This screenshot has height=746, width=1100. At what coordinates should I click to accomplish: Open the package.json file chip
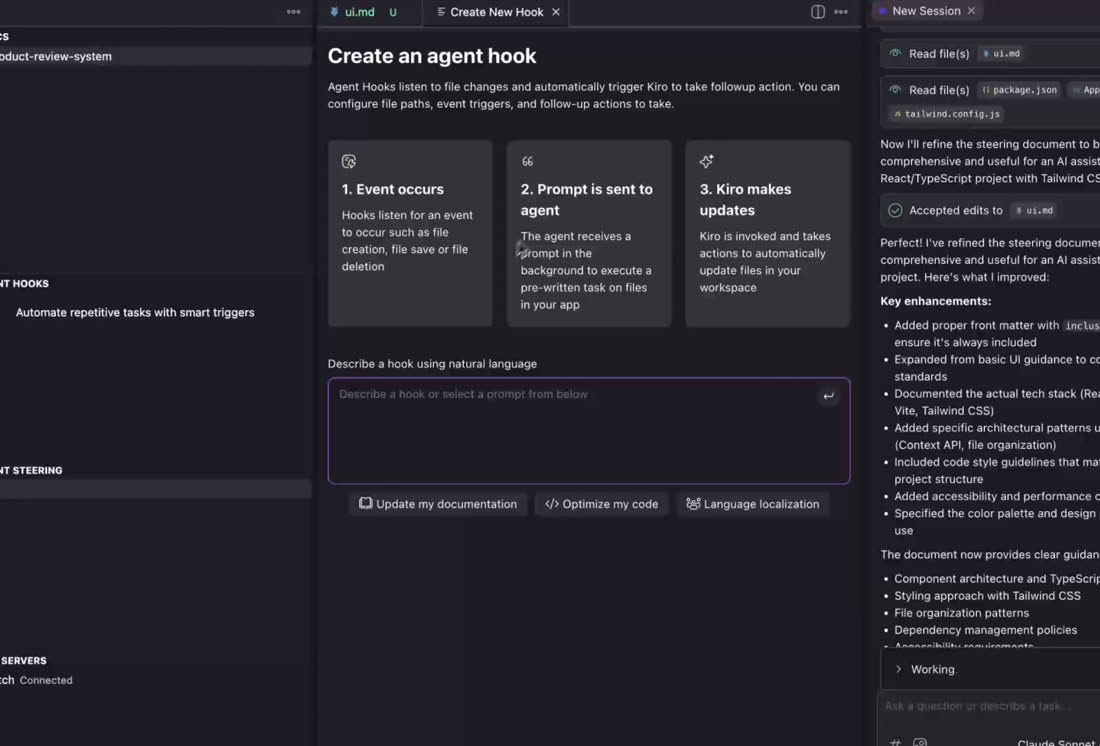click(x=1019, y=90)
